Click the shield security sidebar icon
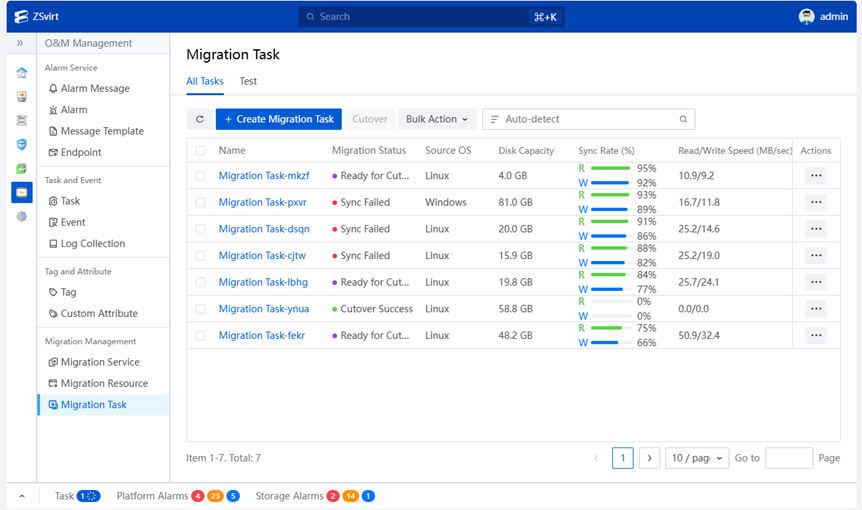862x510 pixels. coord(21,145)
